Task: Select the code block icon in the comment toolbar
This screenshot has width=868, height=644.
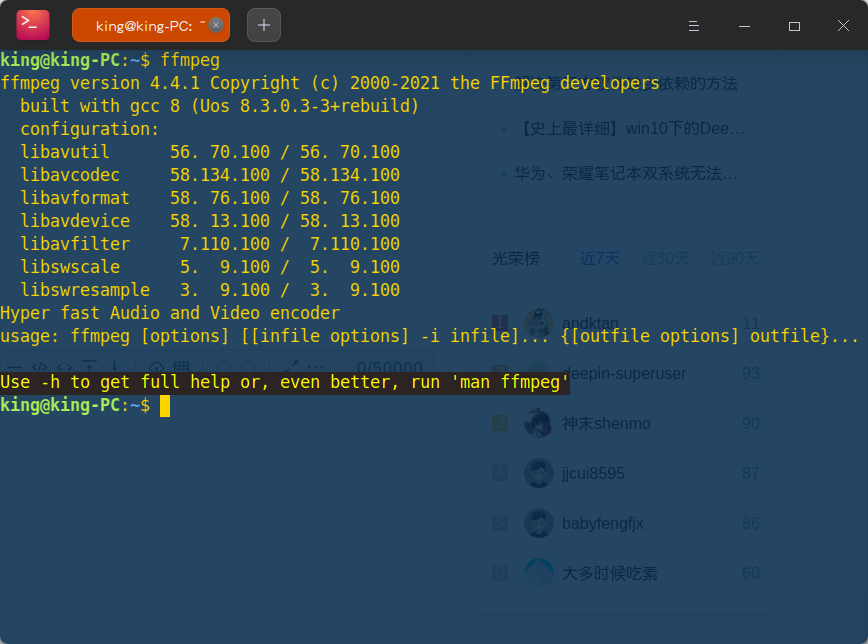Action: coord(40,365)
